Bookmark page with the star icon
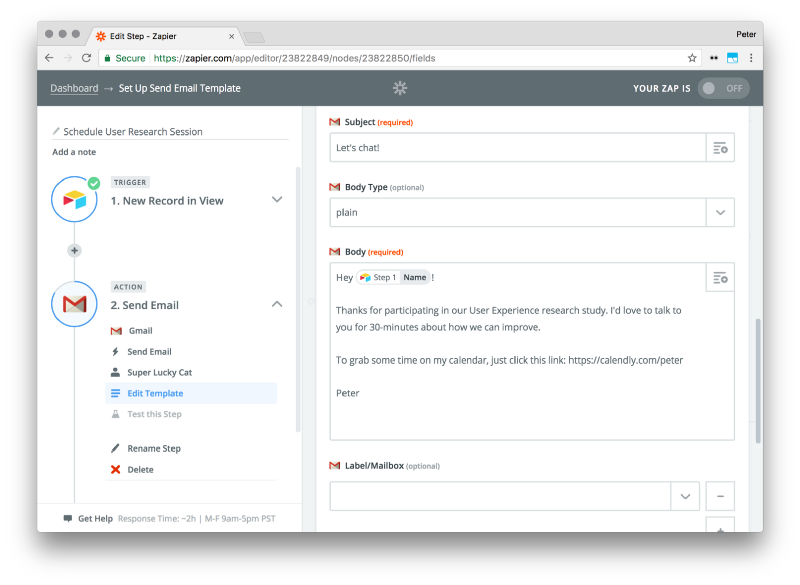800x585 pixels. 692,58
